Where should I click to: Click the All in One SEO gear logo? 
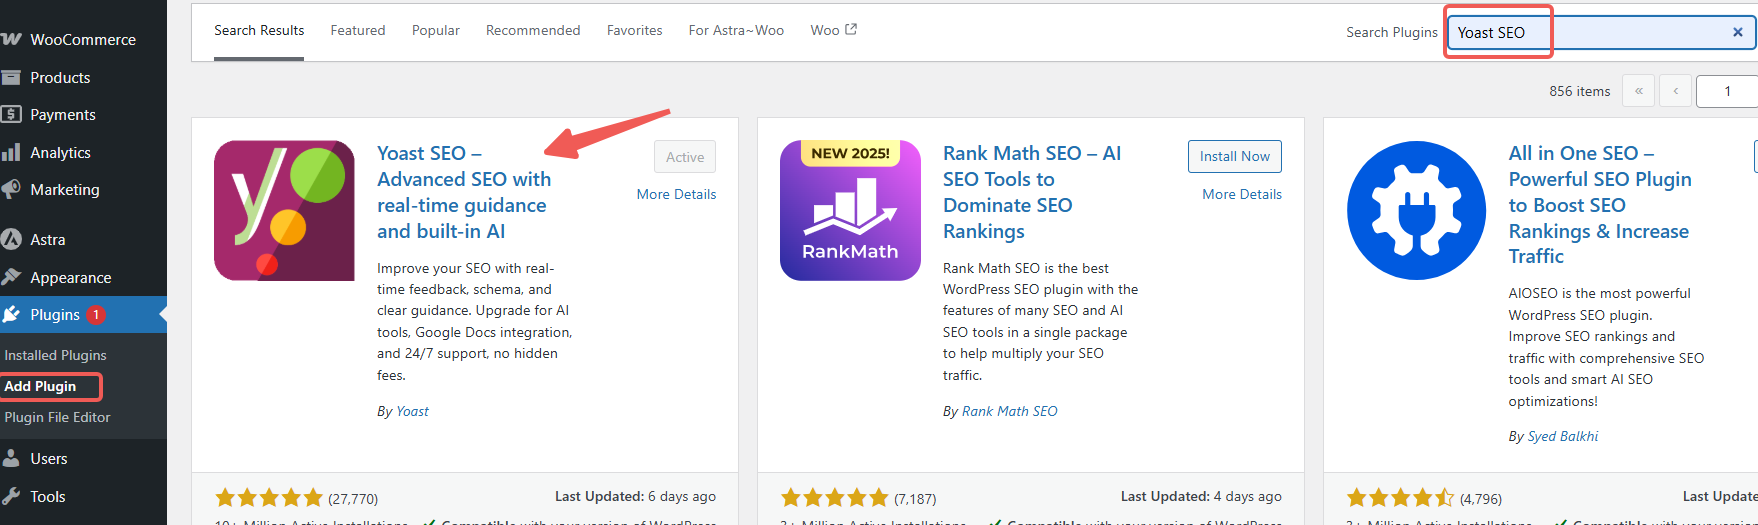pyautogui.click(x=1416, y=210)
